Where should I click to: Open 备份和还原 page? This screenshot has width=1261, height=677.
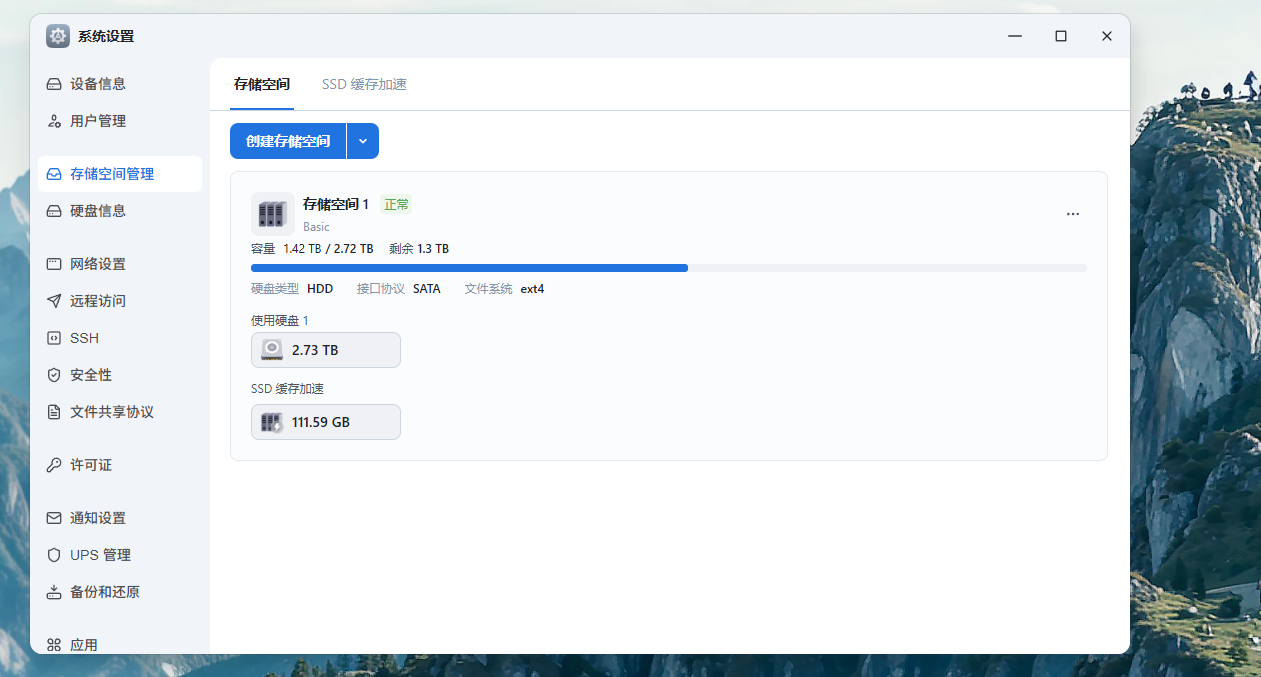point(120,592)
